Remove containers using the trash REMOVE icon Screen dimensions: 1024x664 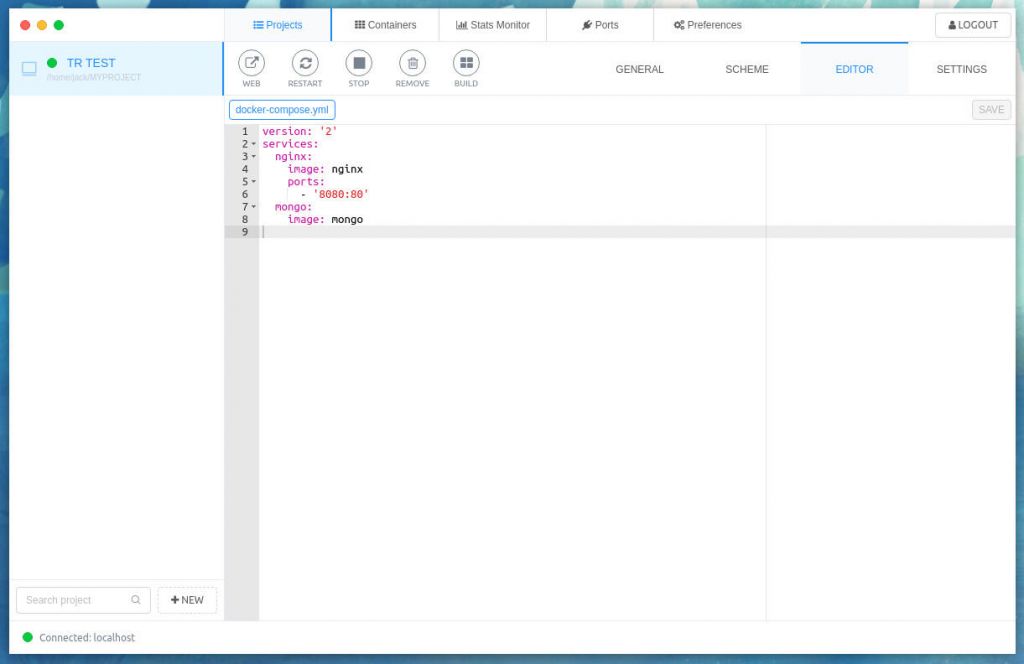(x=412, y=64)
